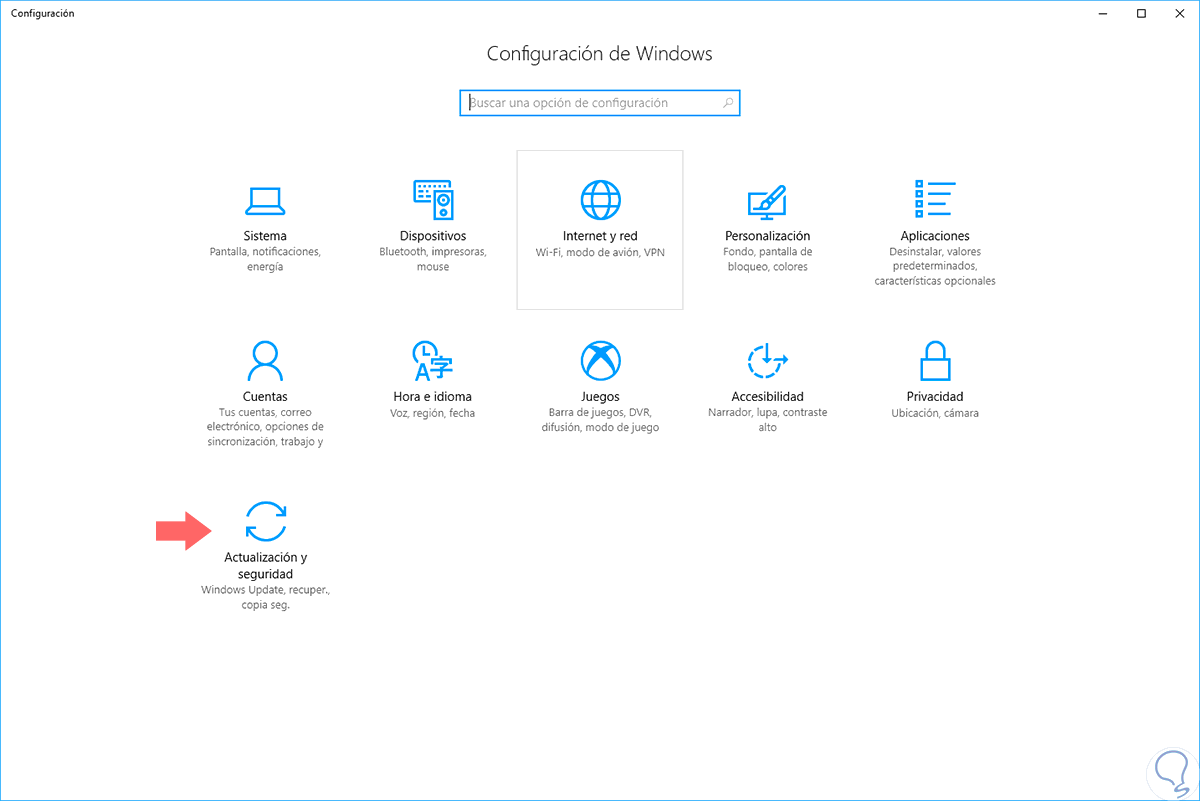This screenshot has height=801, width=1200.
Task: Click 'Voz, región, fecha' description
Action: tap(433, 413)
